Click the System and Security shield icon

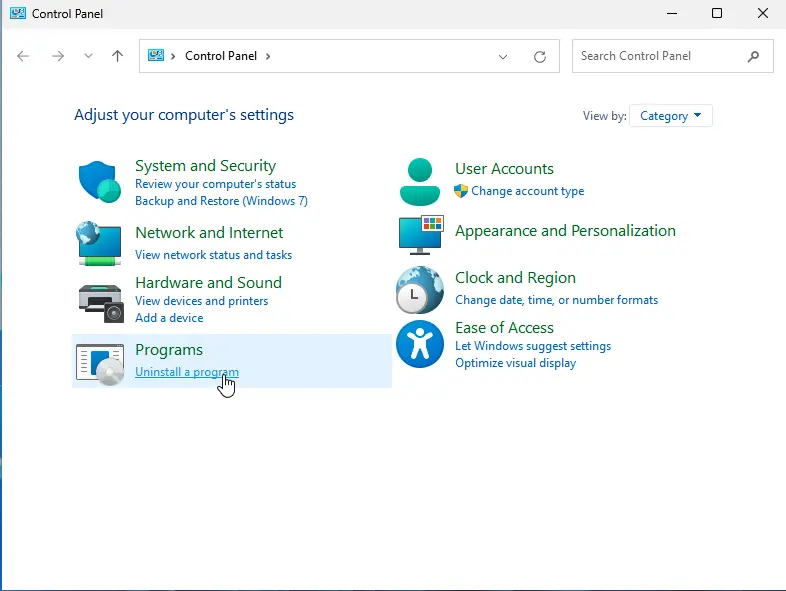(x=99, y=183)
